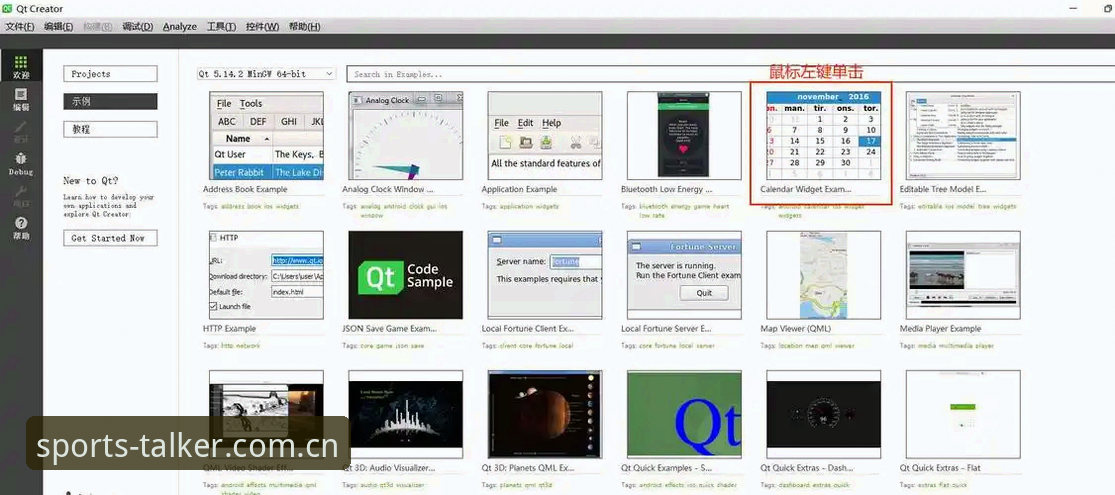Open the 工具(T) menu
The height and width of the screenshot is (495, 1115).
tap(221, 26)
